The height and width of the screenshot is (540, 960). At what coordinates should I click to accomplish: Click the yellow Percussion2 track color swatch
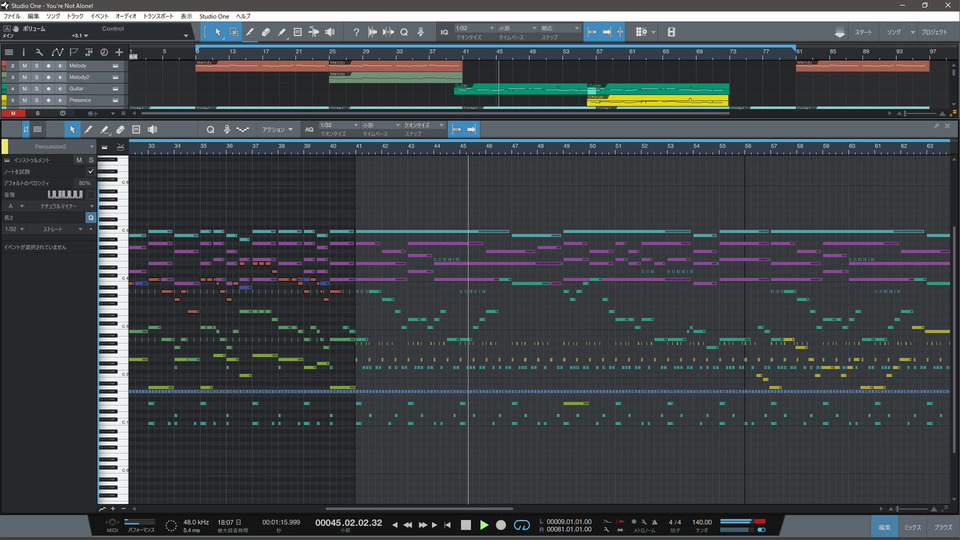5,147
